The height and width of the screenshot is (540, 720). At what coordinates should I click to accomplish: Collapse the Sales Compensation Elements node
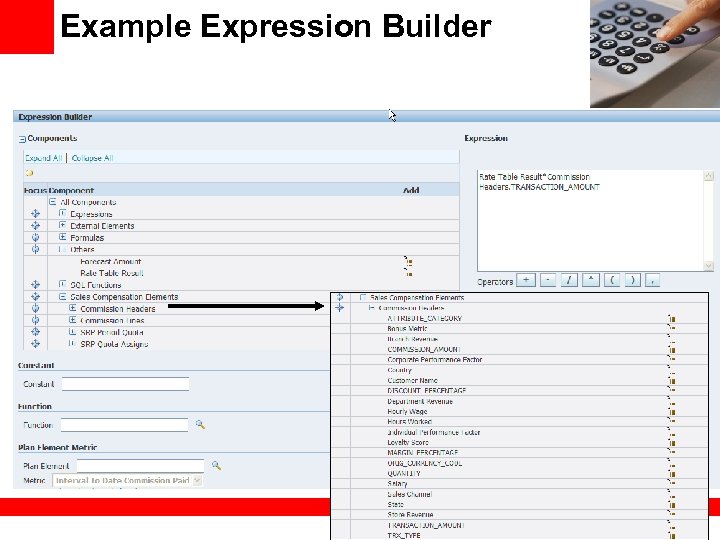point(62,297)
